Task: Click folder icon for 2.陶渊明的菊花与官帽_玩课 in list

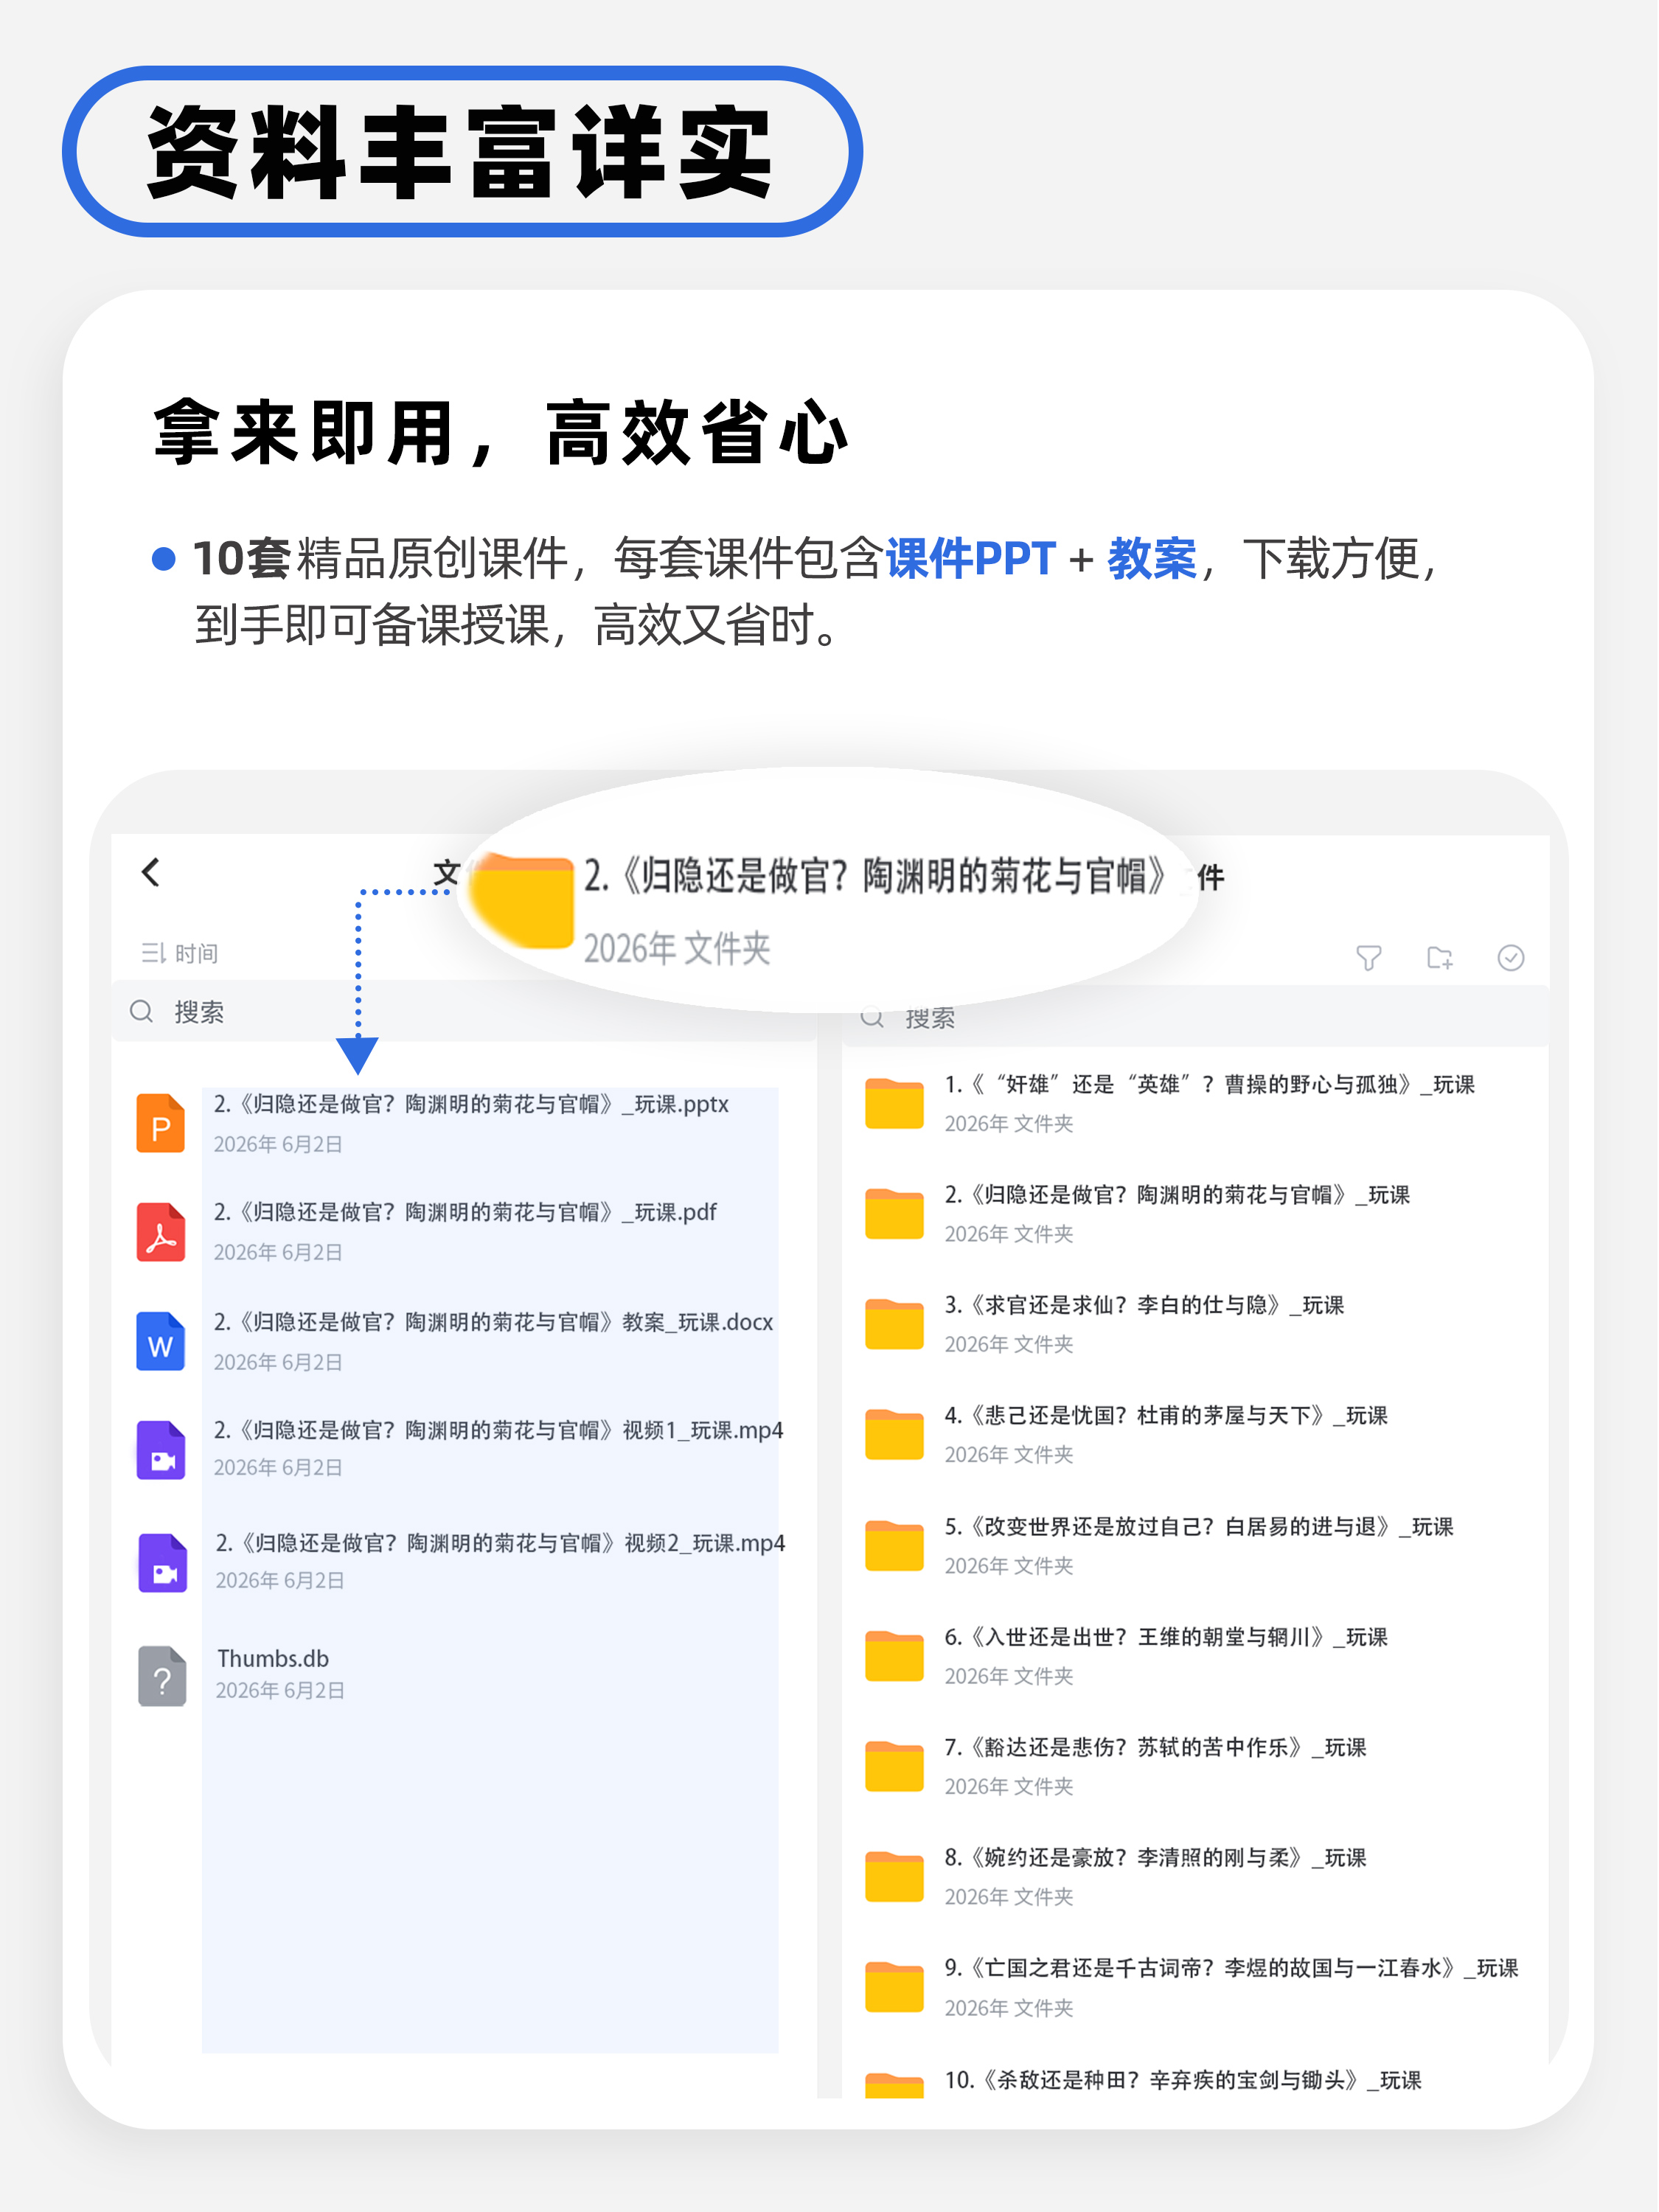Action: [x=895, y=1214]
